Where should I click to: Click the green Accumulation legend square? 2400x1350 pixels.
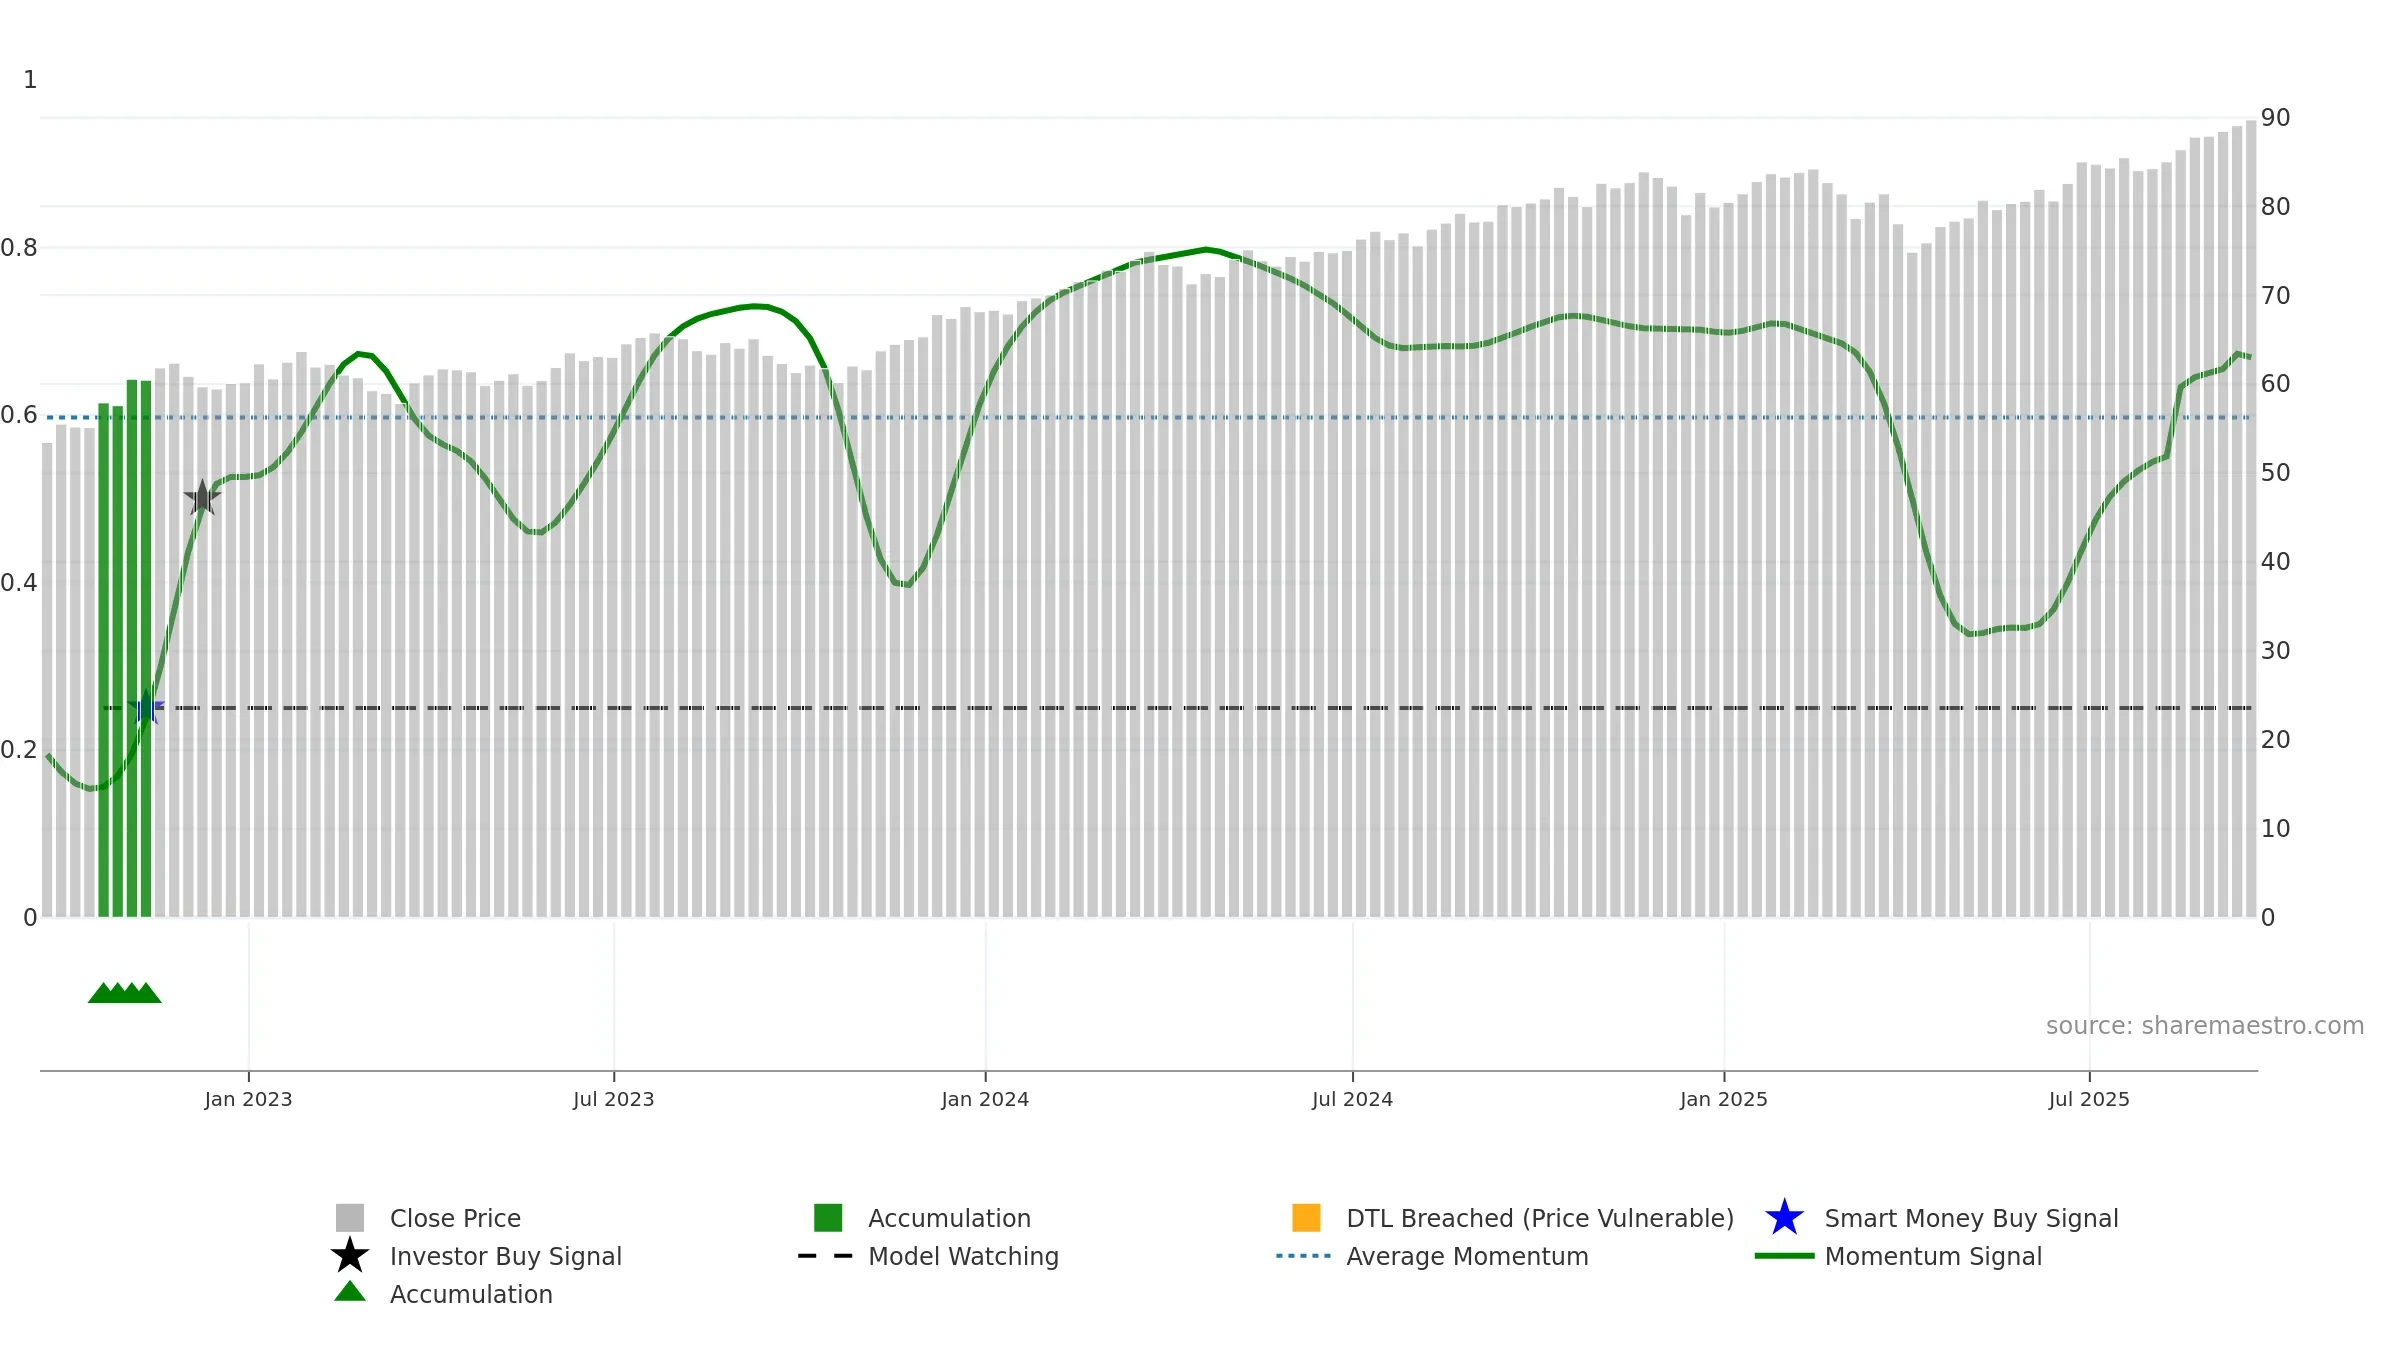(828, 1218)
